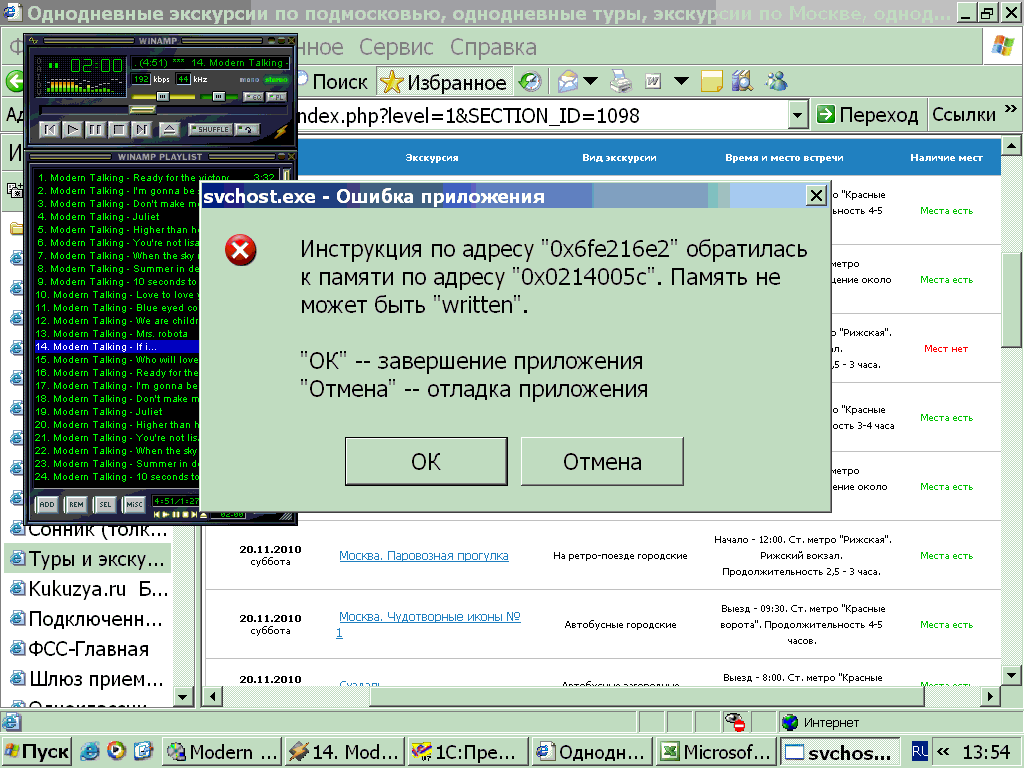1024x768 pixels.
Task: Click the Print toolbar icon
Action: tap(621, 82)
